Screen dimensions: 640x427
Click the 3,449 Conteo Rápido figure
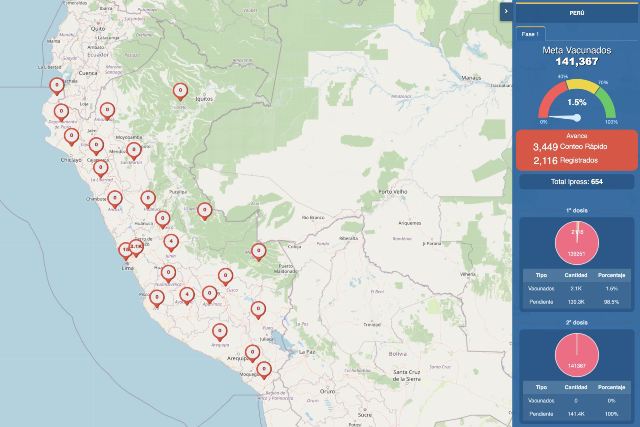pyautogui.click(x=576, y=147)
